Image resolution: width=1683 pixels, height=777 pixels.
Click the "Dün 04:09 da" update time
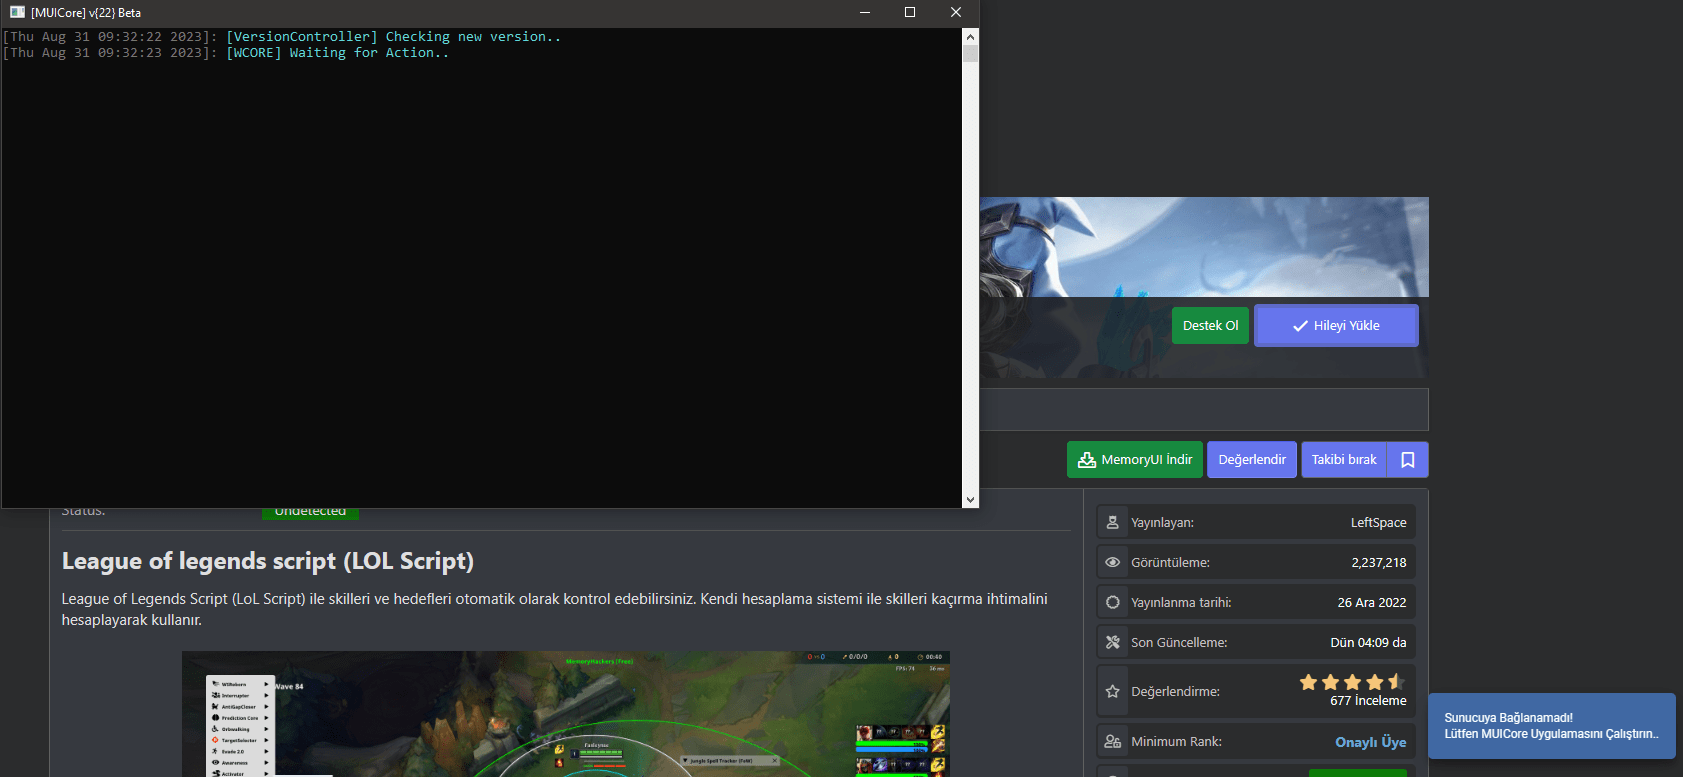click(x=1368, y=642)
